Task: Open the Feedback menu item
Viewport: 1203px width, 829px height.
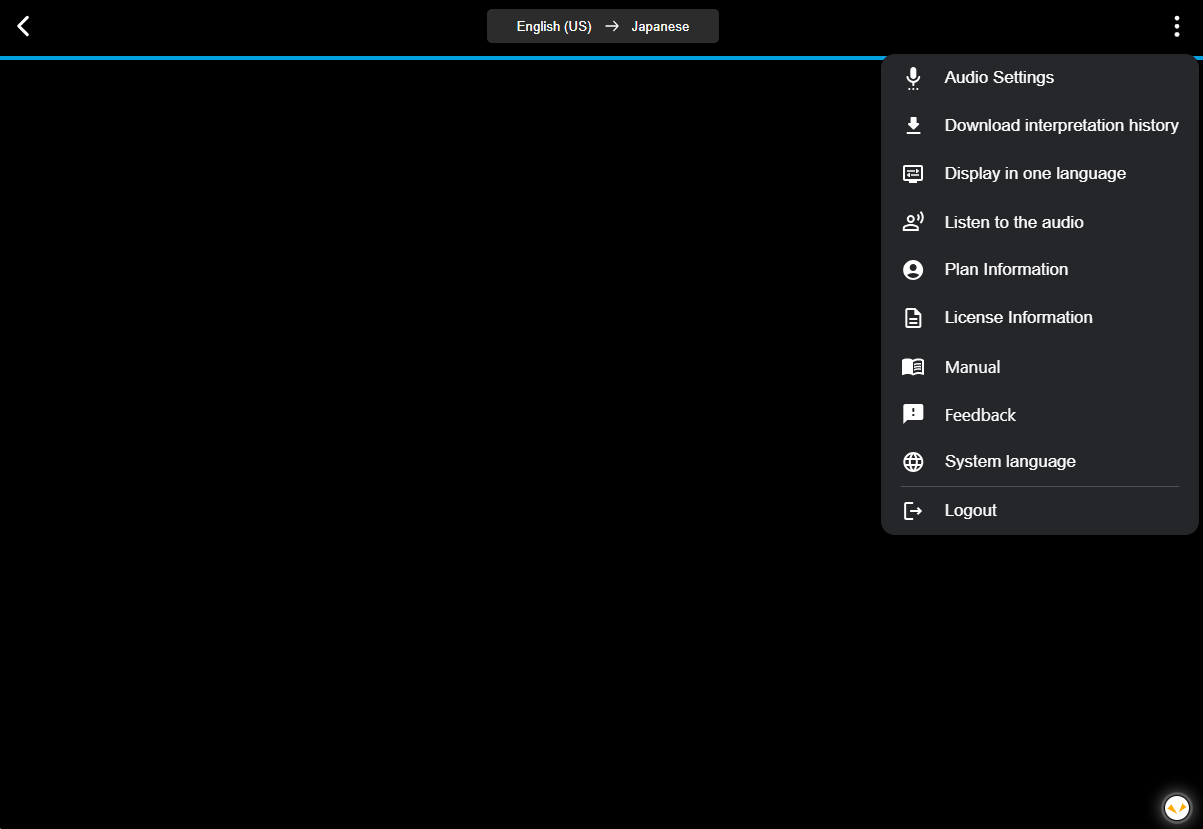Action: 980,415
